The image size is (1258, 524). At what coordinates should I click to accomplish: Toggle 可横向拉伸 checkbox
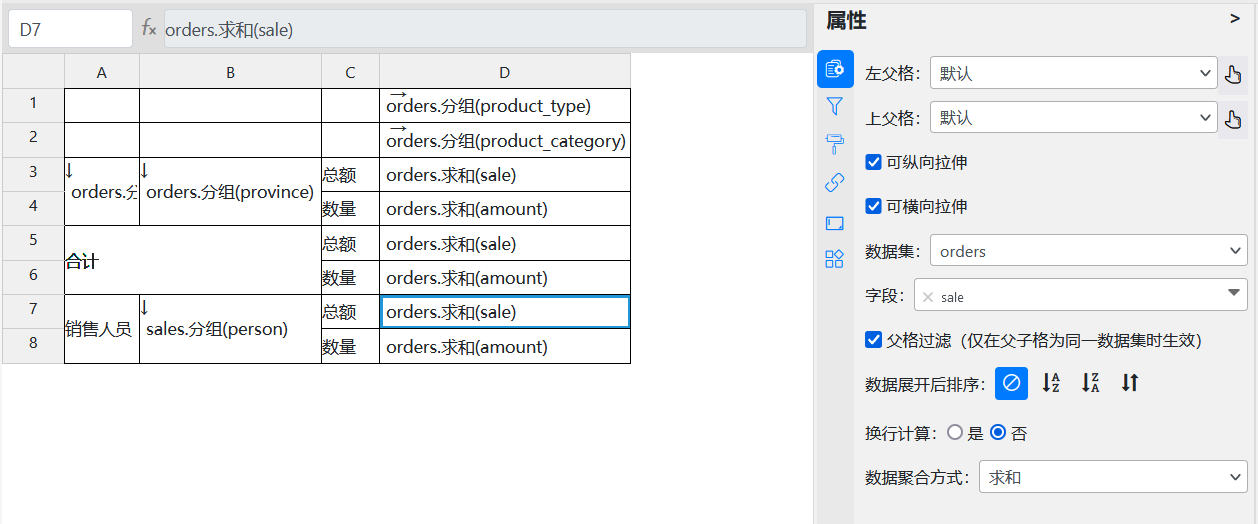pos(873,206)
